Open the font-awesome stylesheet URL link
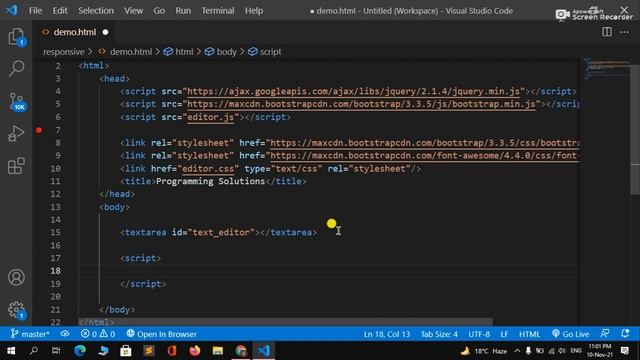Image resolution: width=640 pixels, height=360 pixels. (x=424, y=156)
